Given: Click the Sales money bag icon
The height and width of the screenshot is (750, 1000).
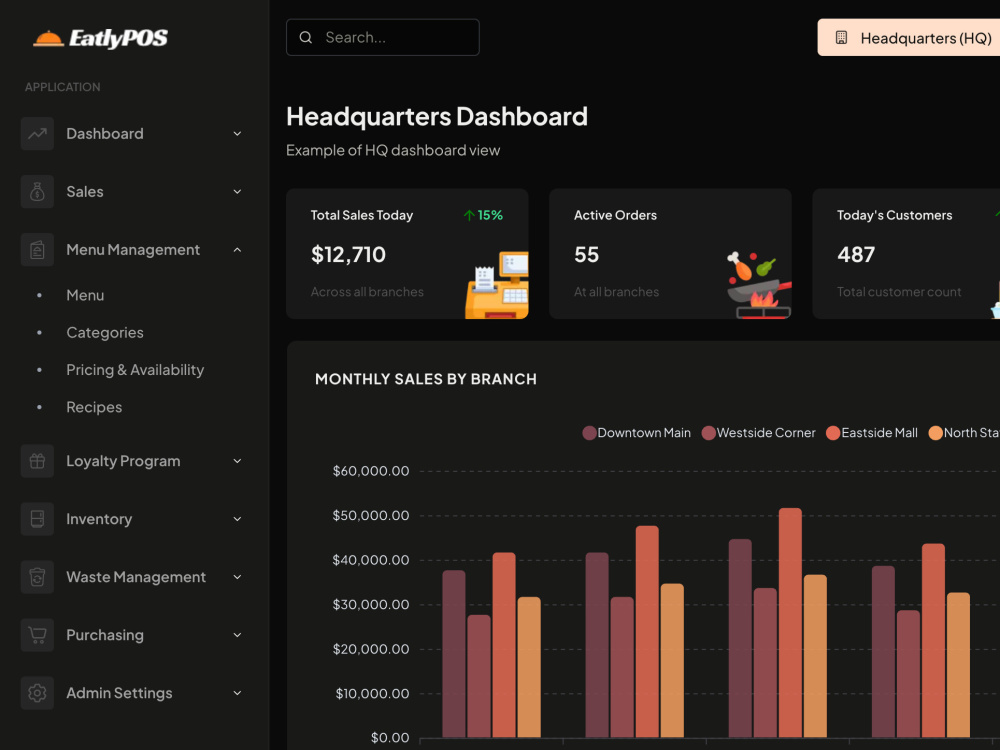Looking at the screenshot, I should coord(37,192).
